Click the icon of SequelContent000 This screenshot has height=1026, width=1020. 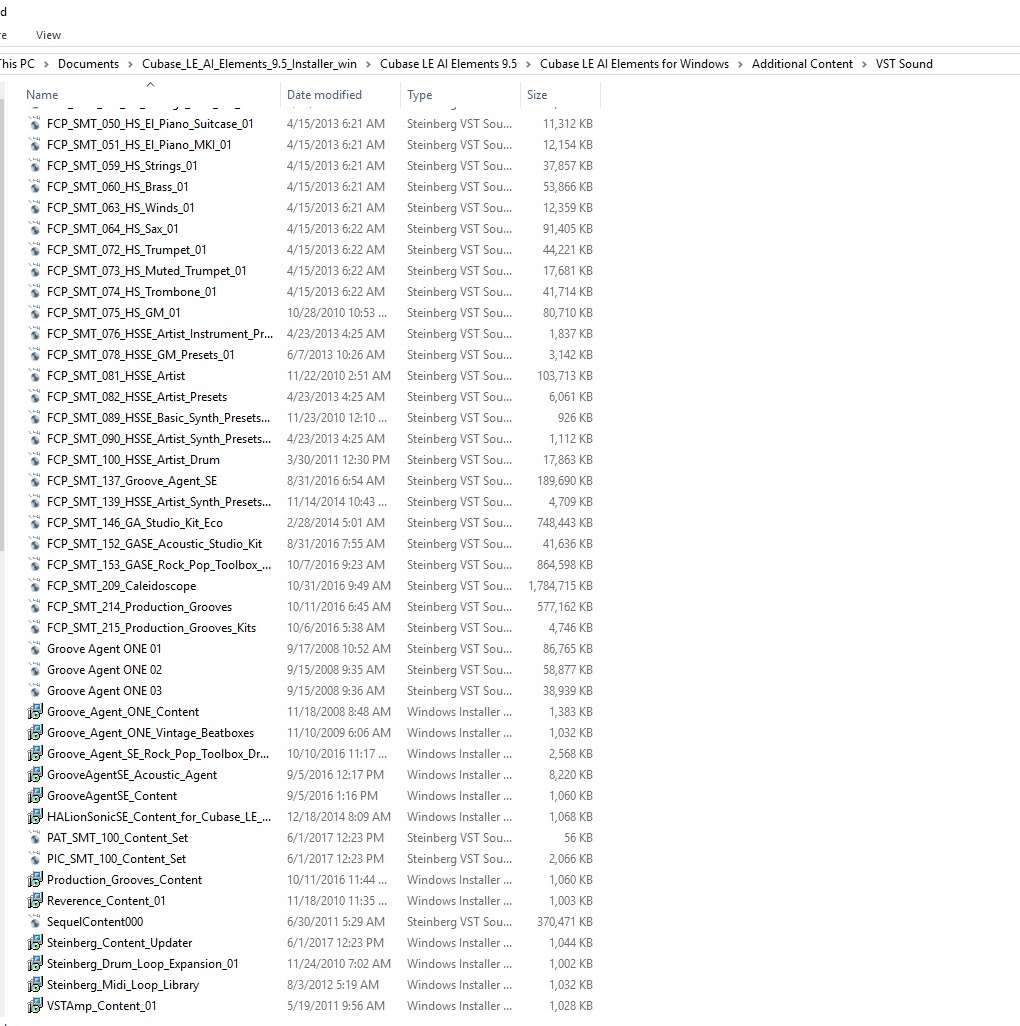[35, 921]
